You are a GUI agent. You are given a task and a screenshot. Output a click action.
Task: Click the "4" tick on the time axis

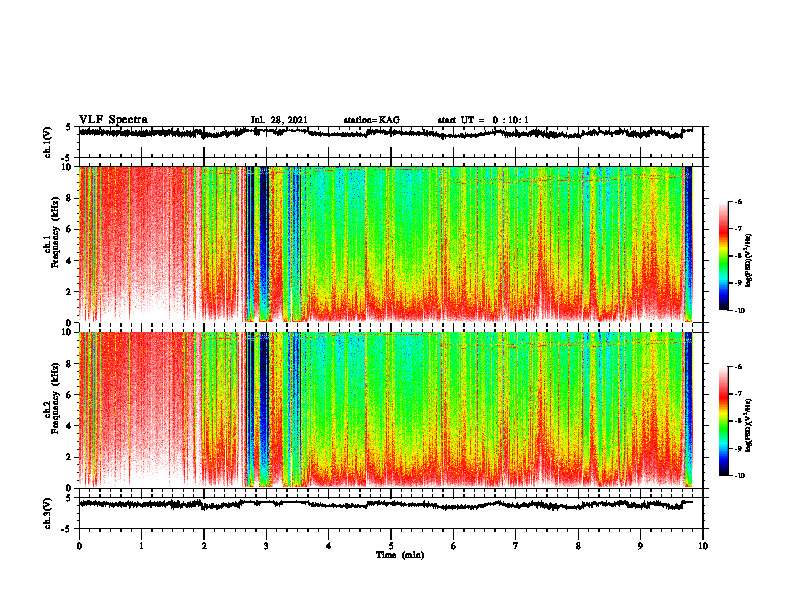[329, 546]
